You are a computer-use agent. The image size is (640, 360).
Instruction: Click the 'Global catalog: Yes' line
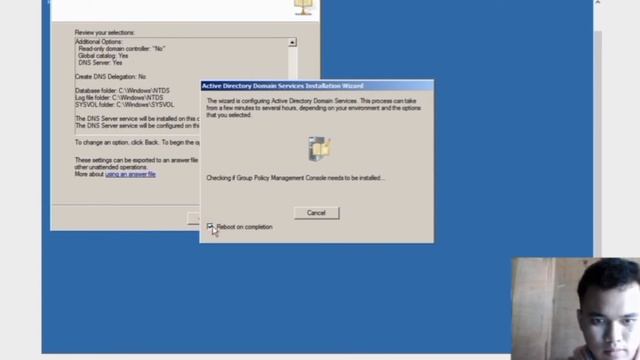coord(103,56)
